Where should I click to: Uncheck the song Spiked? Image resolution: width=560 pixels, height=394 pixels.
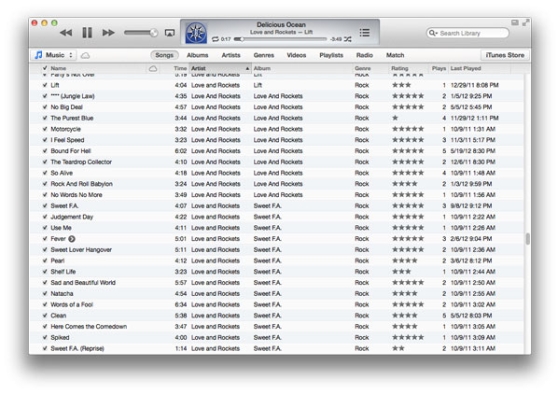click(45, 337)
